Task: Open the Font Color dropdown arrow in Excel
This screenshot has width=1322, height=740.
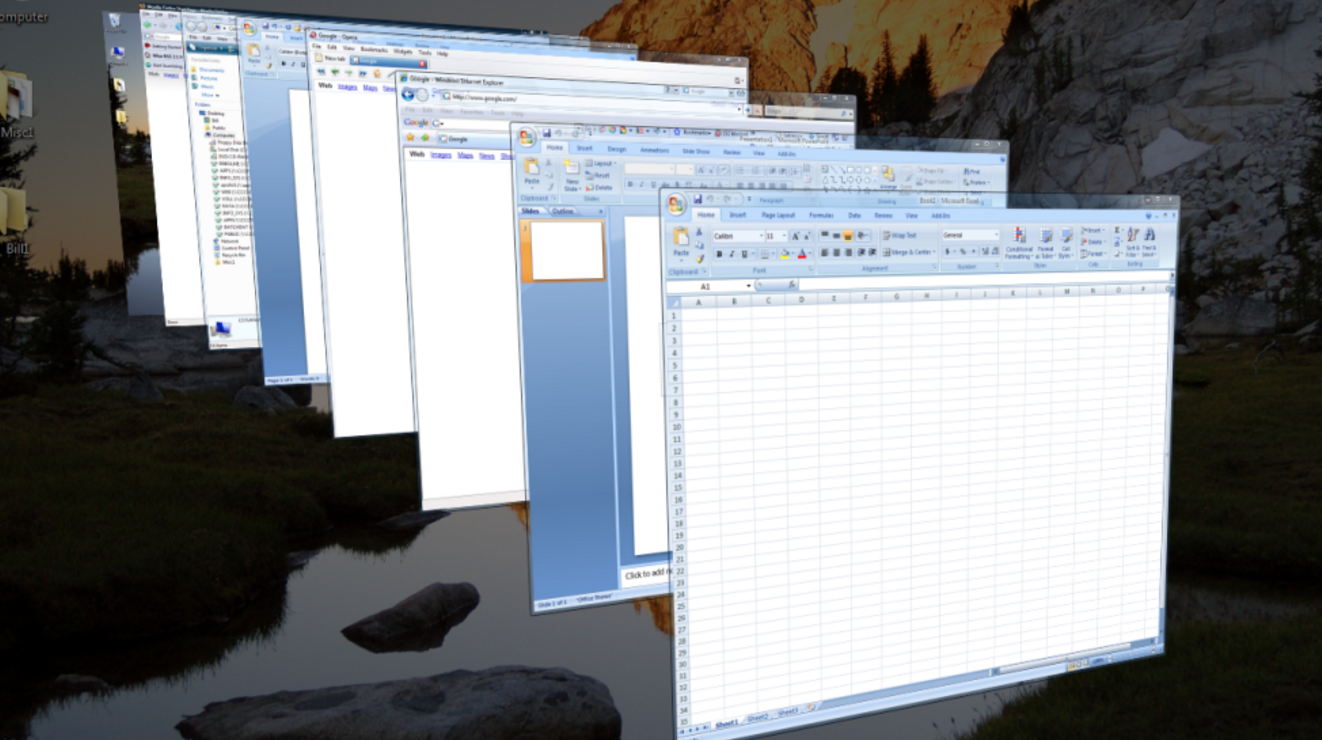Action: click(810, 253)
